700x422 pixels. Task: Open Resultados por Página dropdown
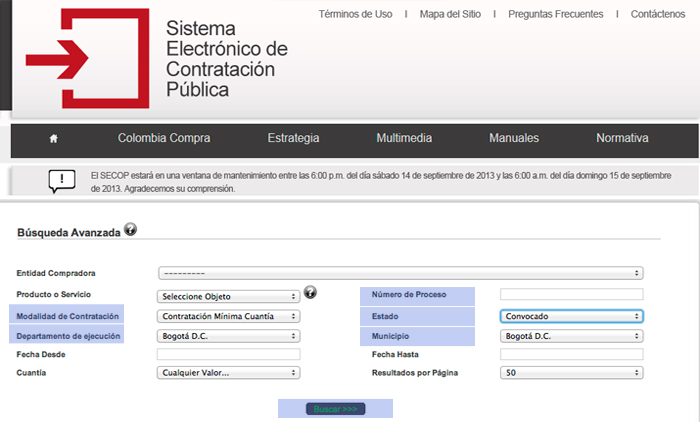pos(571,373)
